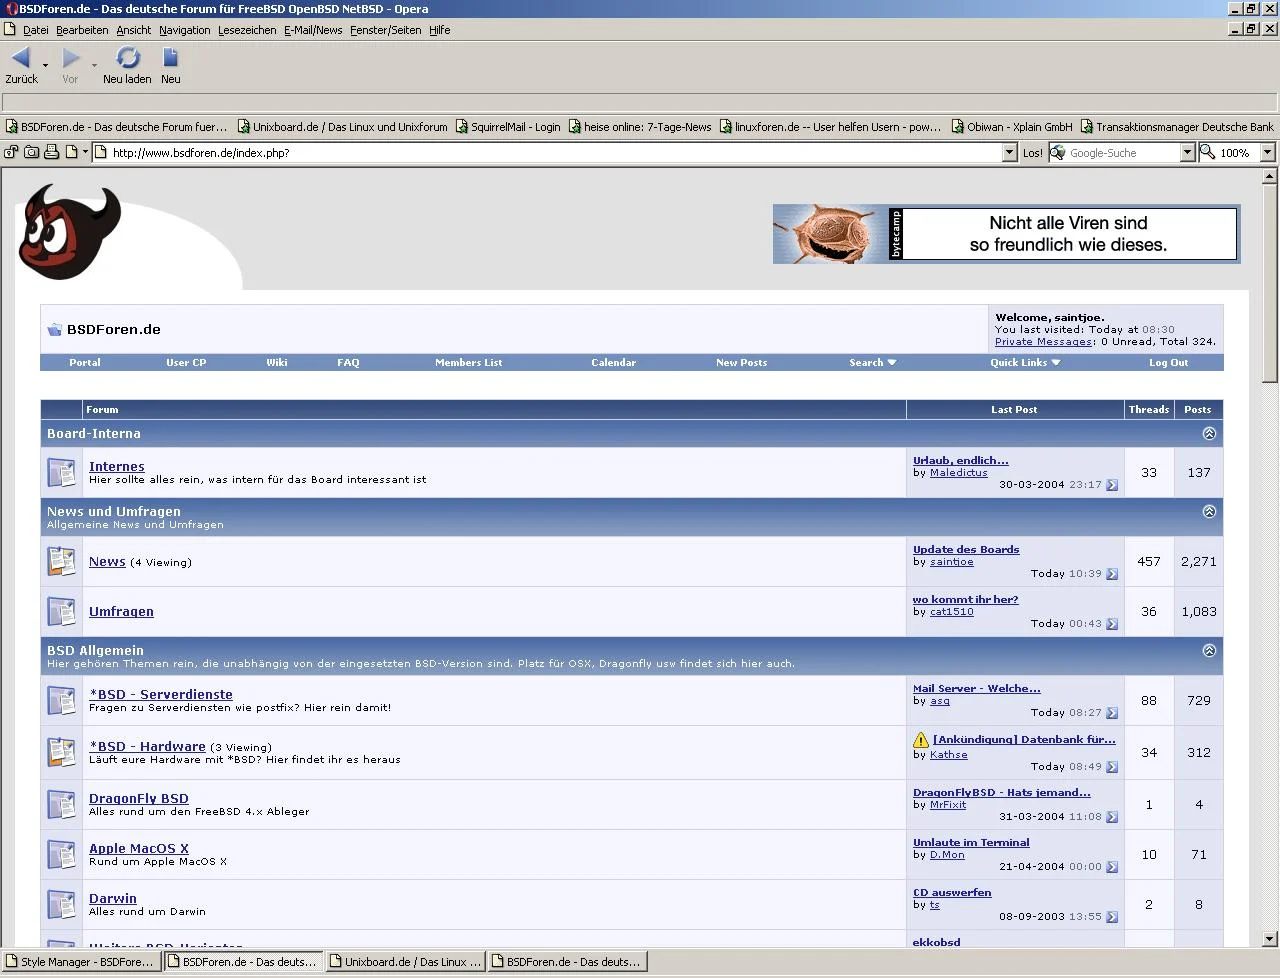Image resolution: width=1280 pixels, height=978 pixels.
Task: Go to last post arrow for Umlaute im Terminal
Action: coord(1112,867)
